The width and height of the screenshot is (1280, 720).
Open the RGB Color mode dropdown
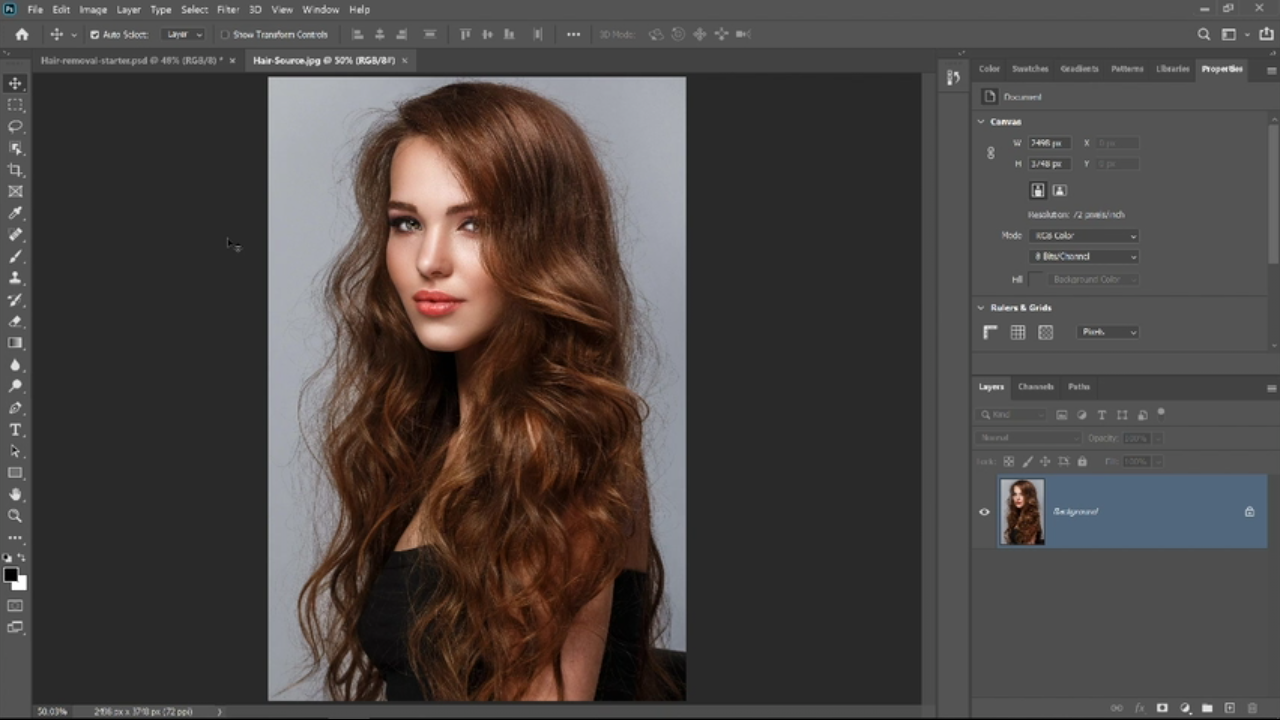(x=1084, y=236)
